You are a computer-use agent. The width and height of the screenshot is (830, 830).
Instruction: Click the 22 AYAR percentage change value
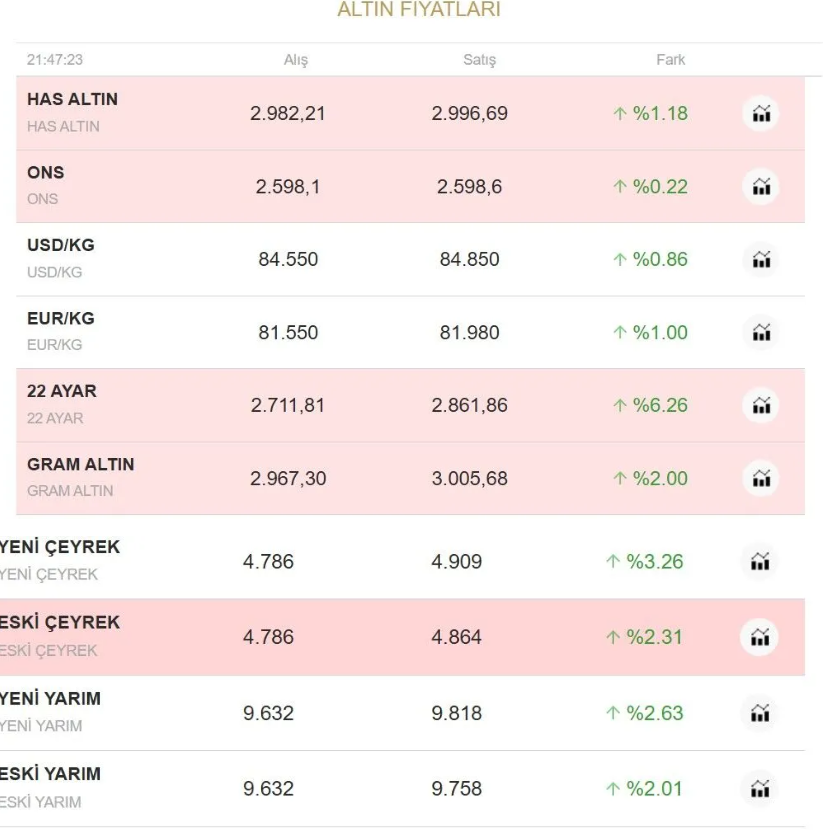tap(651, 406)
